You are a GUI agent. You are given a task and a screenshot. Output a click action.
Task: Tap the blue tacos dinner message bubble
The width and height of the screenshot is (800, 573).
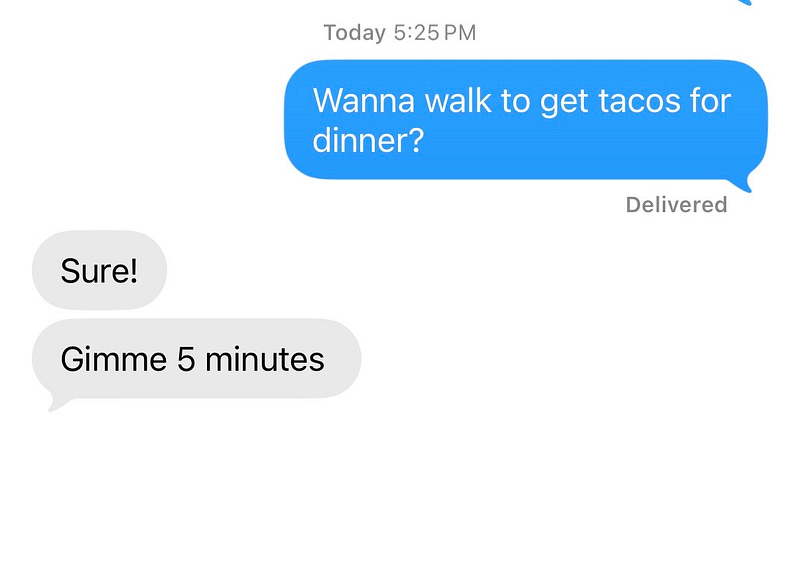tap(526, 120)
